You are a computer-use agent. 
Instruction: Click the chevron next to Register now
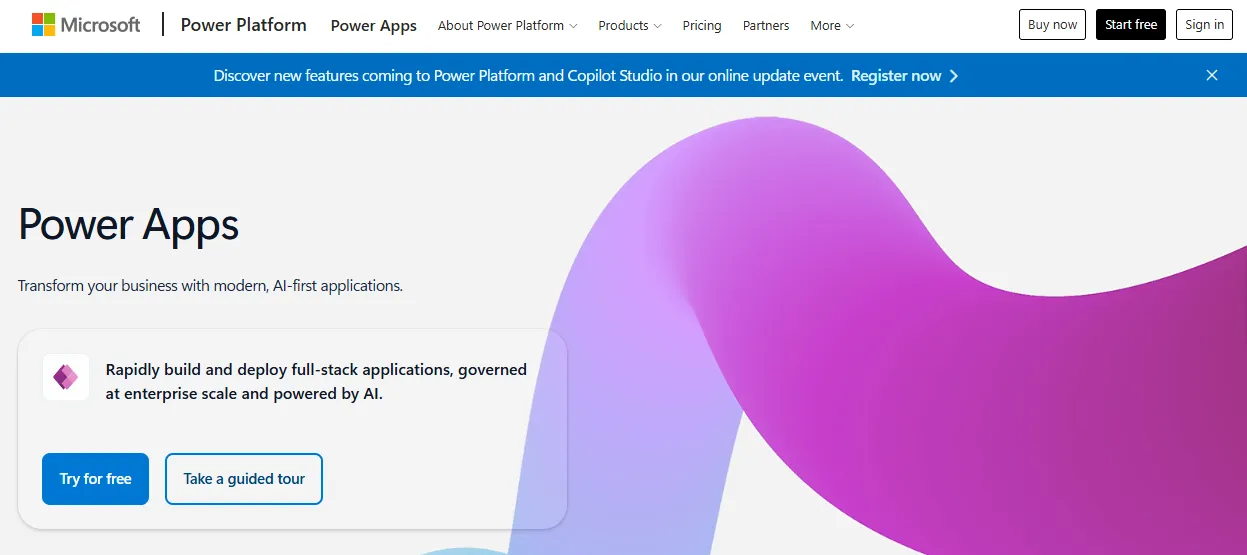pos(954,76)
